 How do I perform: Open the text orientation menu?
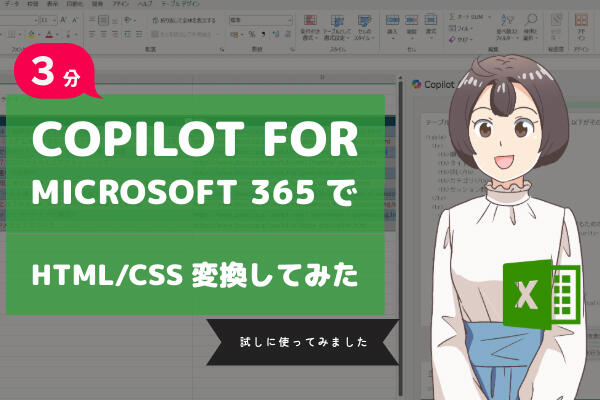point(129,20)
